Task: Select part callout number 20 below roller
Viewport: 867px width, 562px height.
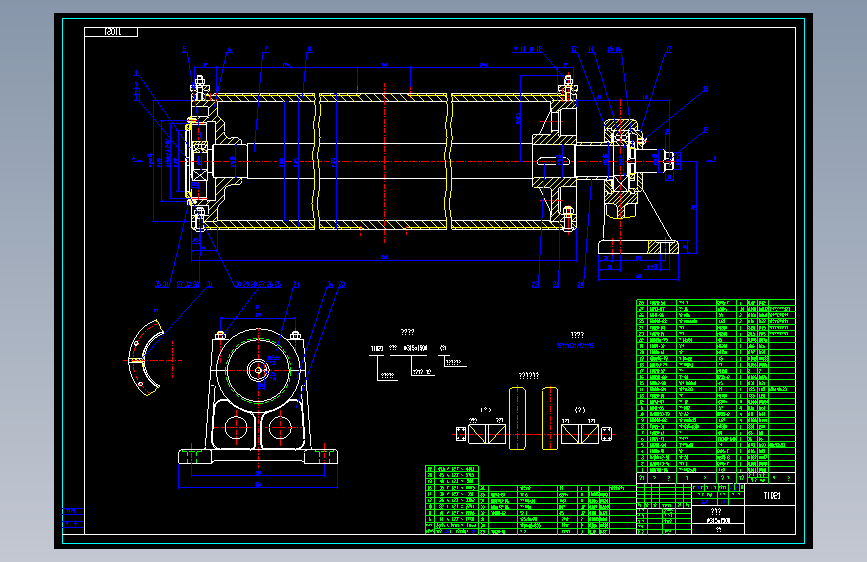Action: point(581,285)
